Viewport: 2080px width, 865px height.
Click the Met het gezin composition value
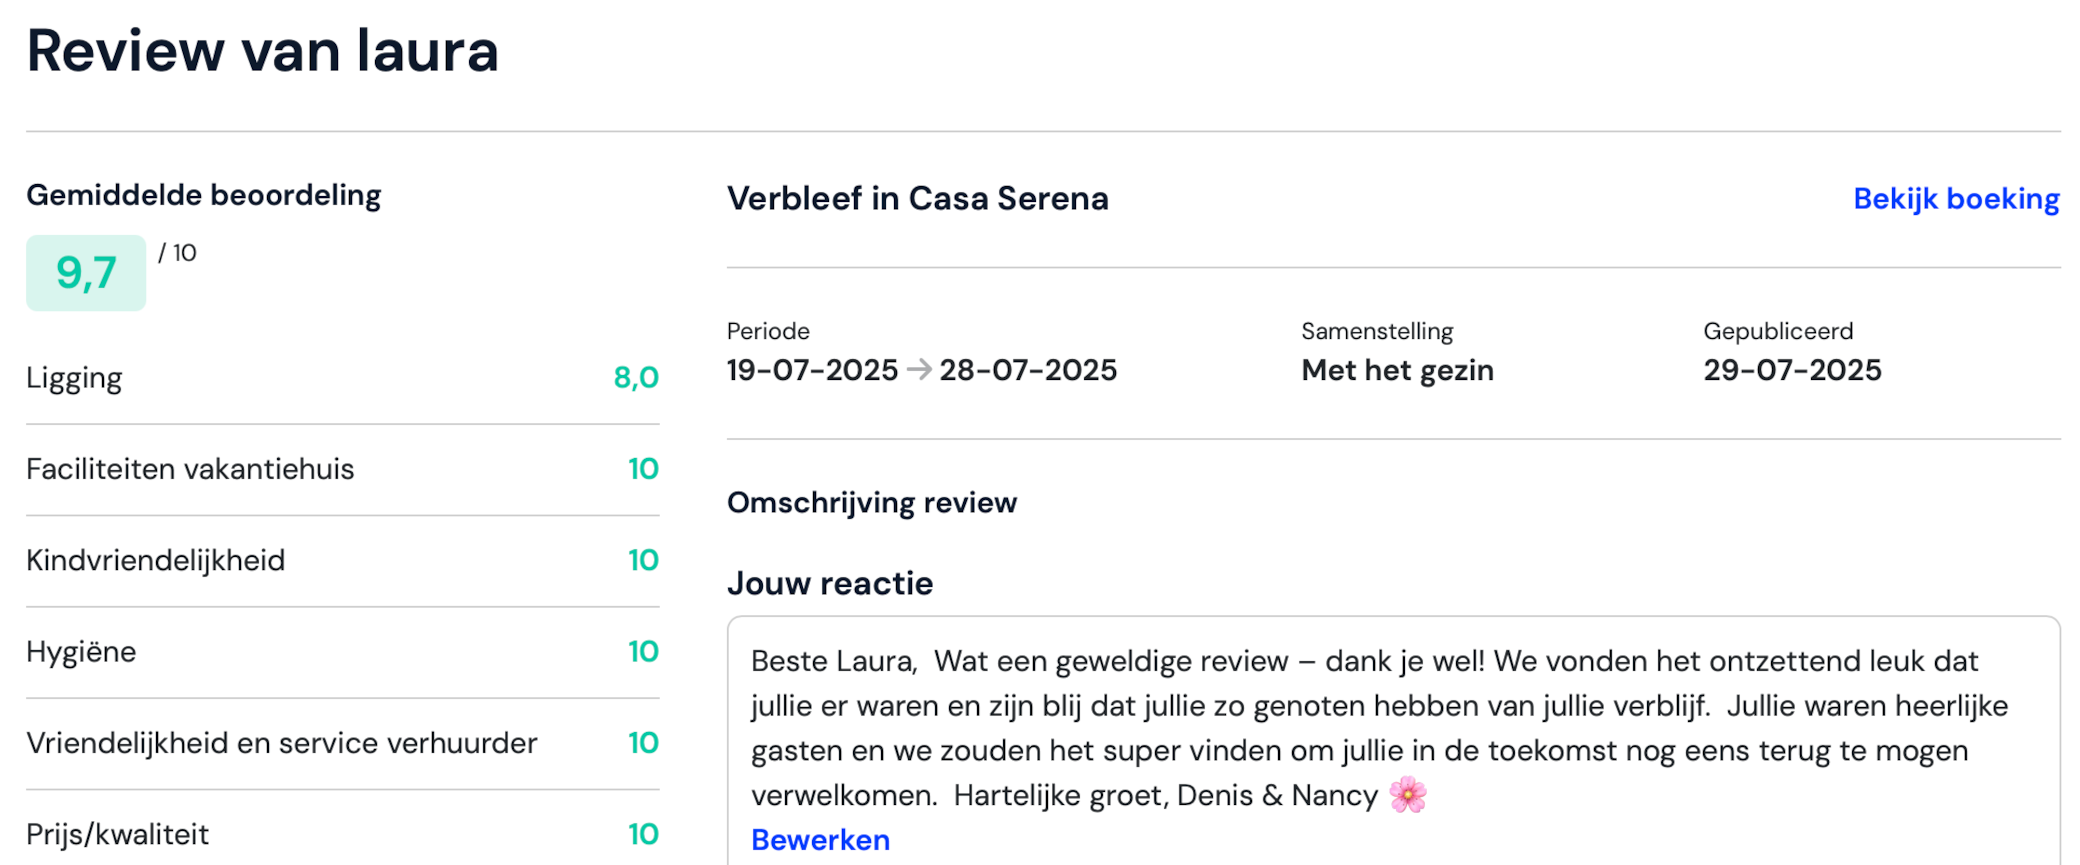click(x=1397, y=370)
